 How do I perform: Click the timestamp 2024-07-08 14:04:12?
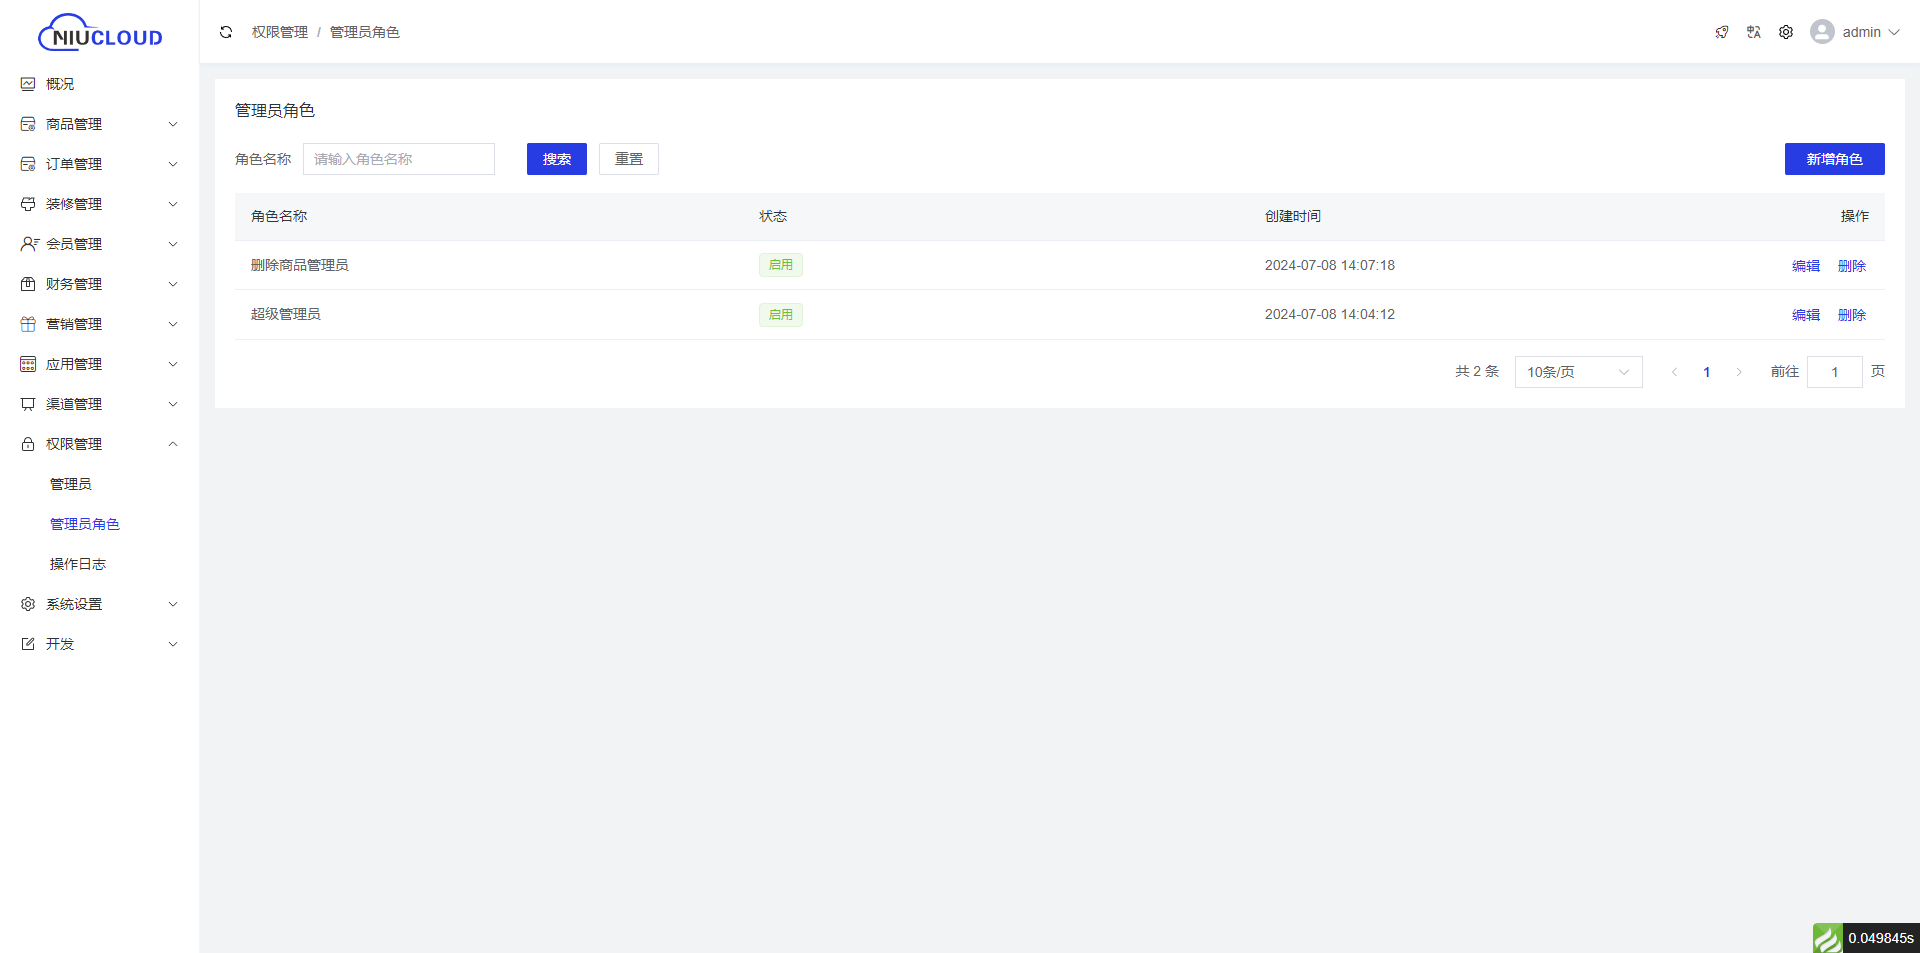tap(1330, 314)
